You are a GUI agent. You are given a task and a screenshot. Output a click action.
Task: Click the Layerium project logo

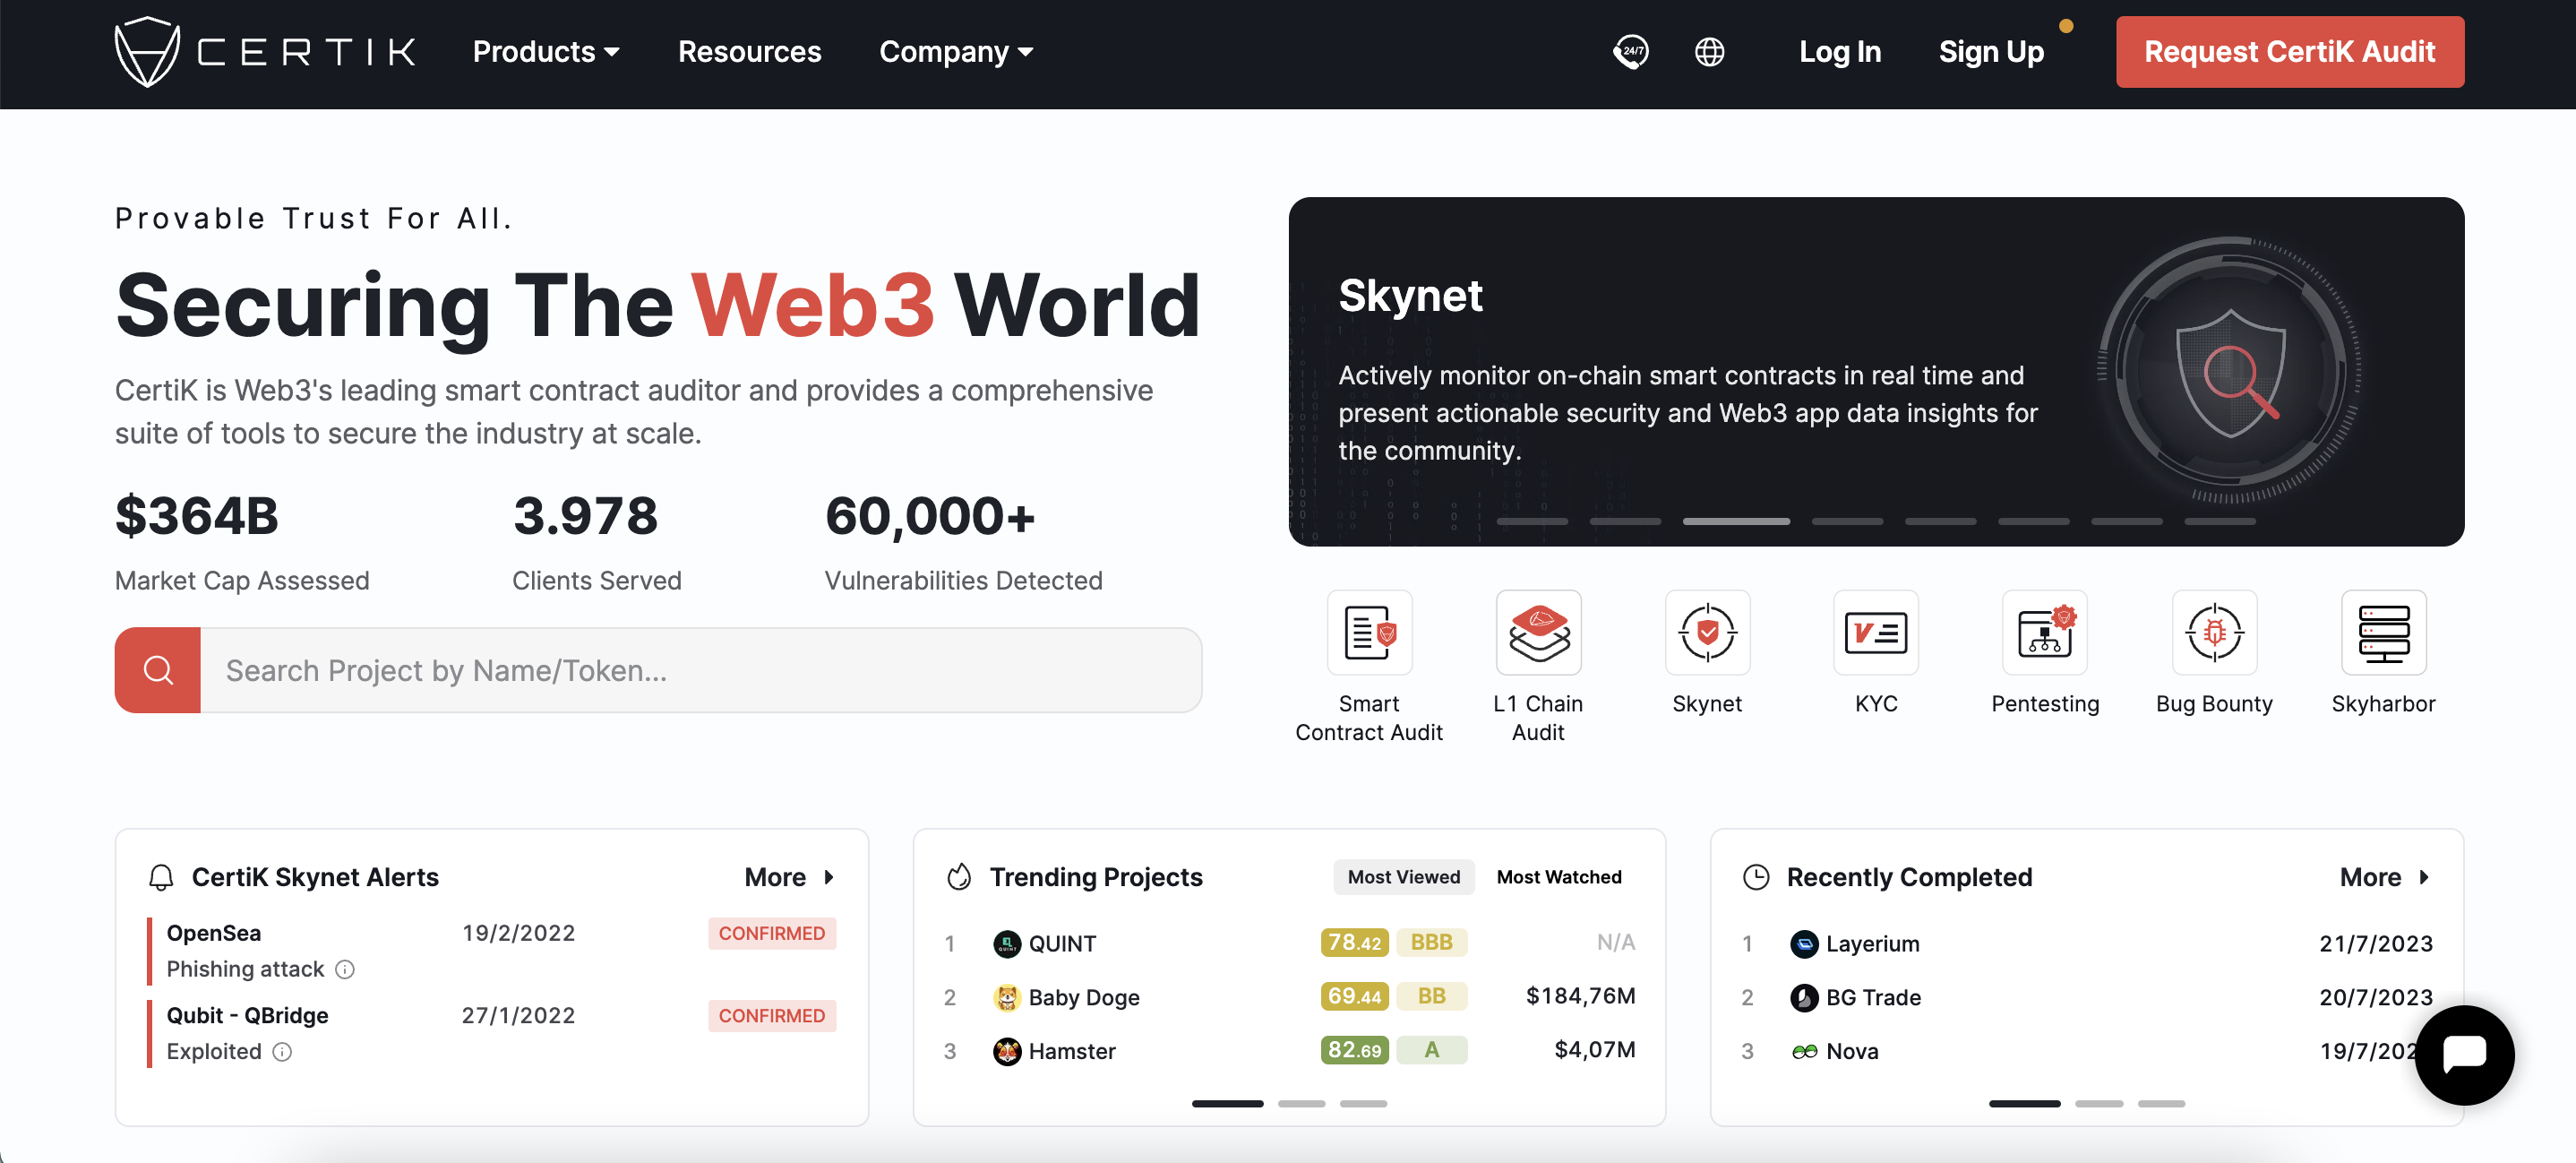coord(1804,944)
